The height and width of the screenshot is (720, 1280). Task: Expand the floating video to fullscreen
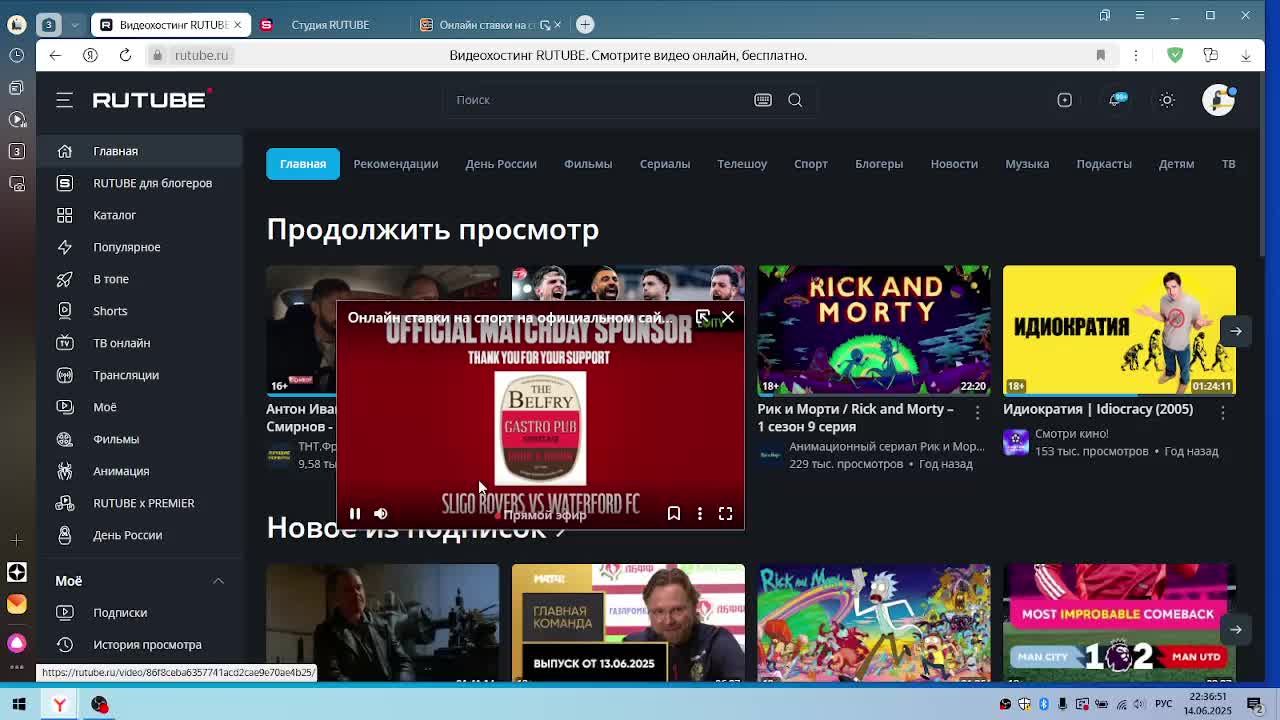[726, 513]
